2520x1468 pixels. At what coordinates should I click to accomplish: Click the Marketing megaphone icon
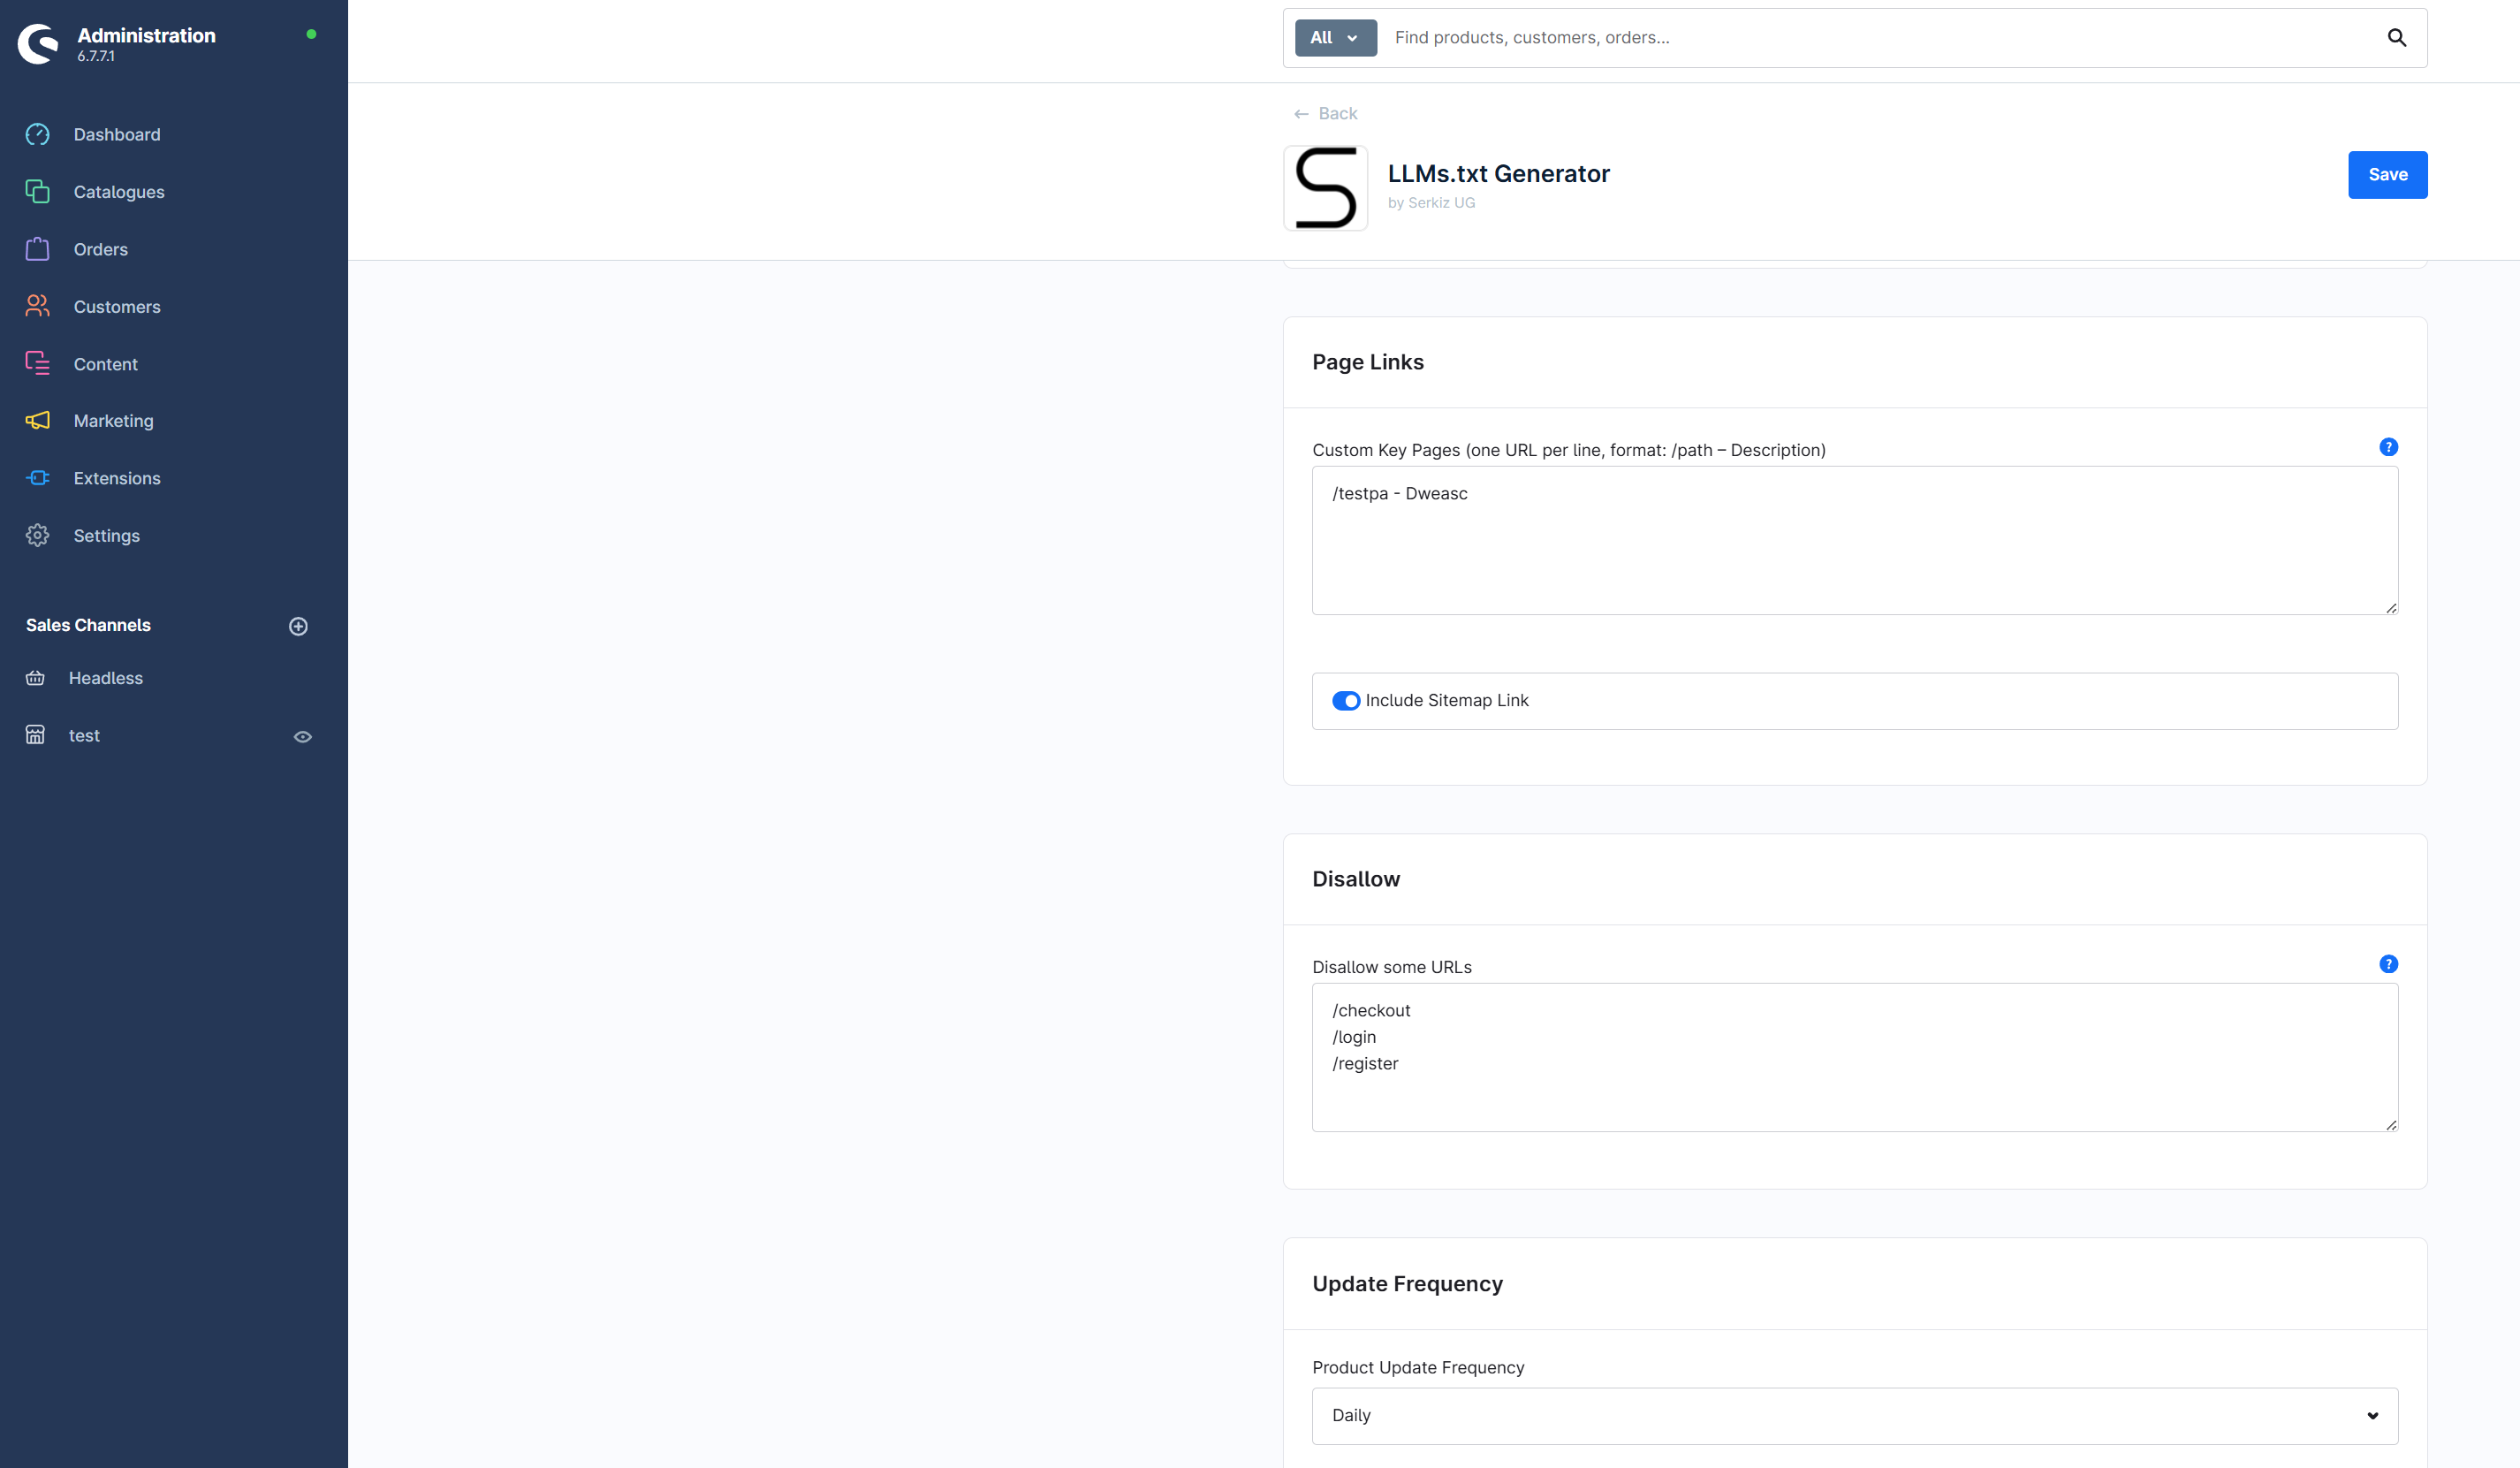37,421
